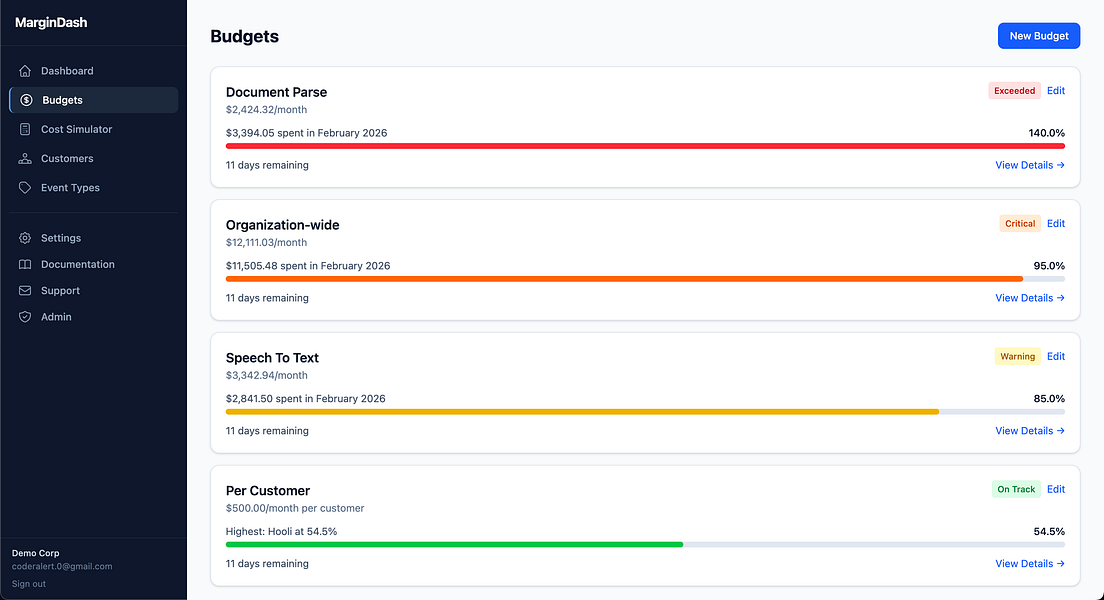Select the Admin shield icon
This screenshot has width=1104, height=600.
pos(24,317)
